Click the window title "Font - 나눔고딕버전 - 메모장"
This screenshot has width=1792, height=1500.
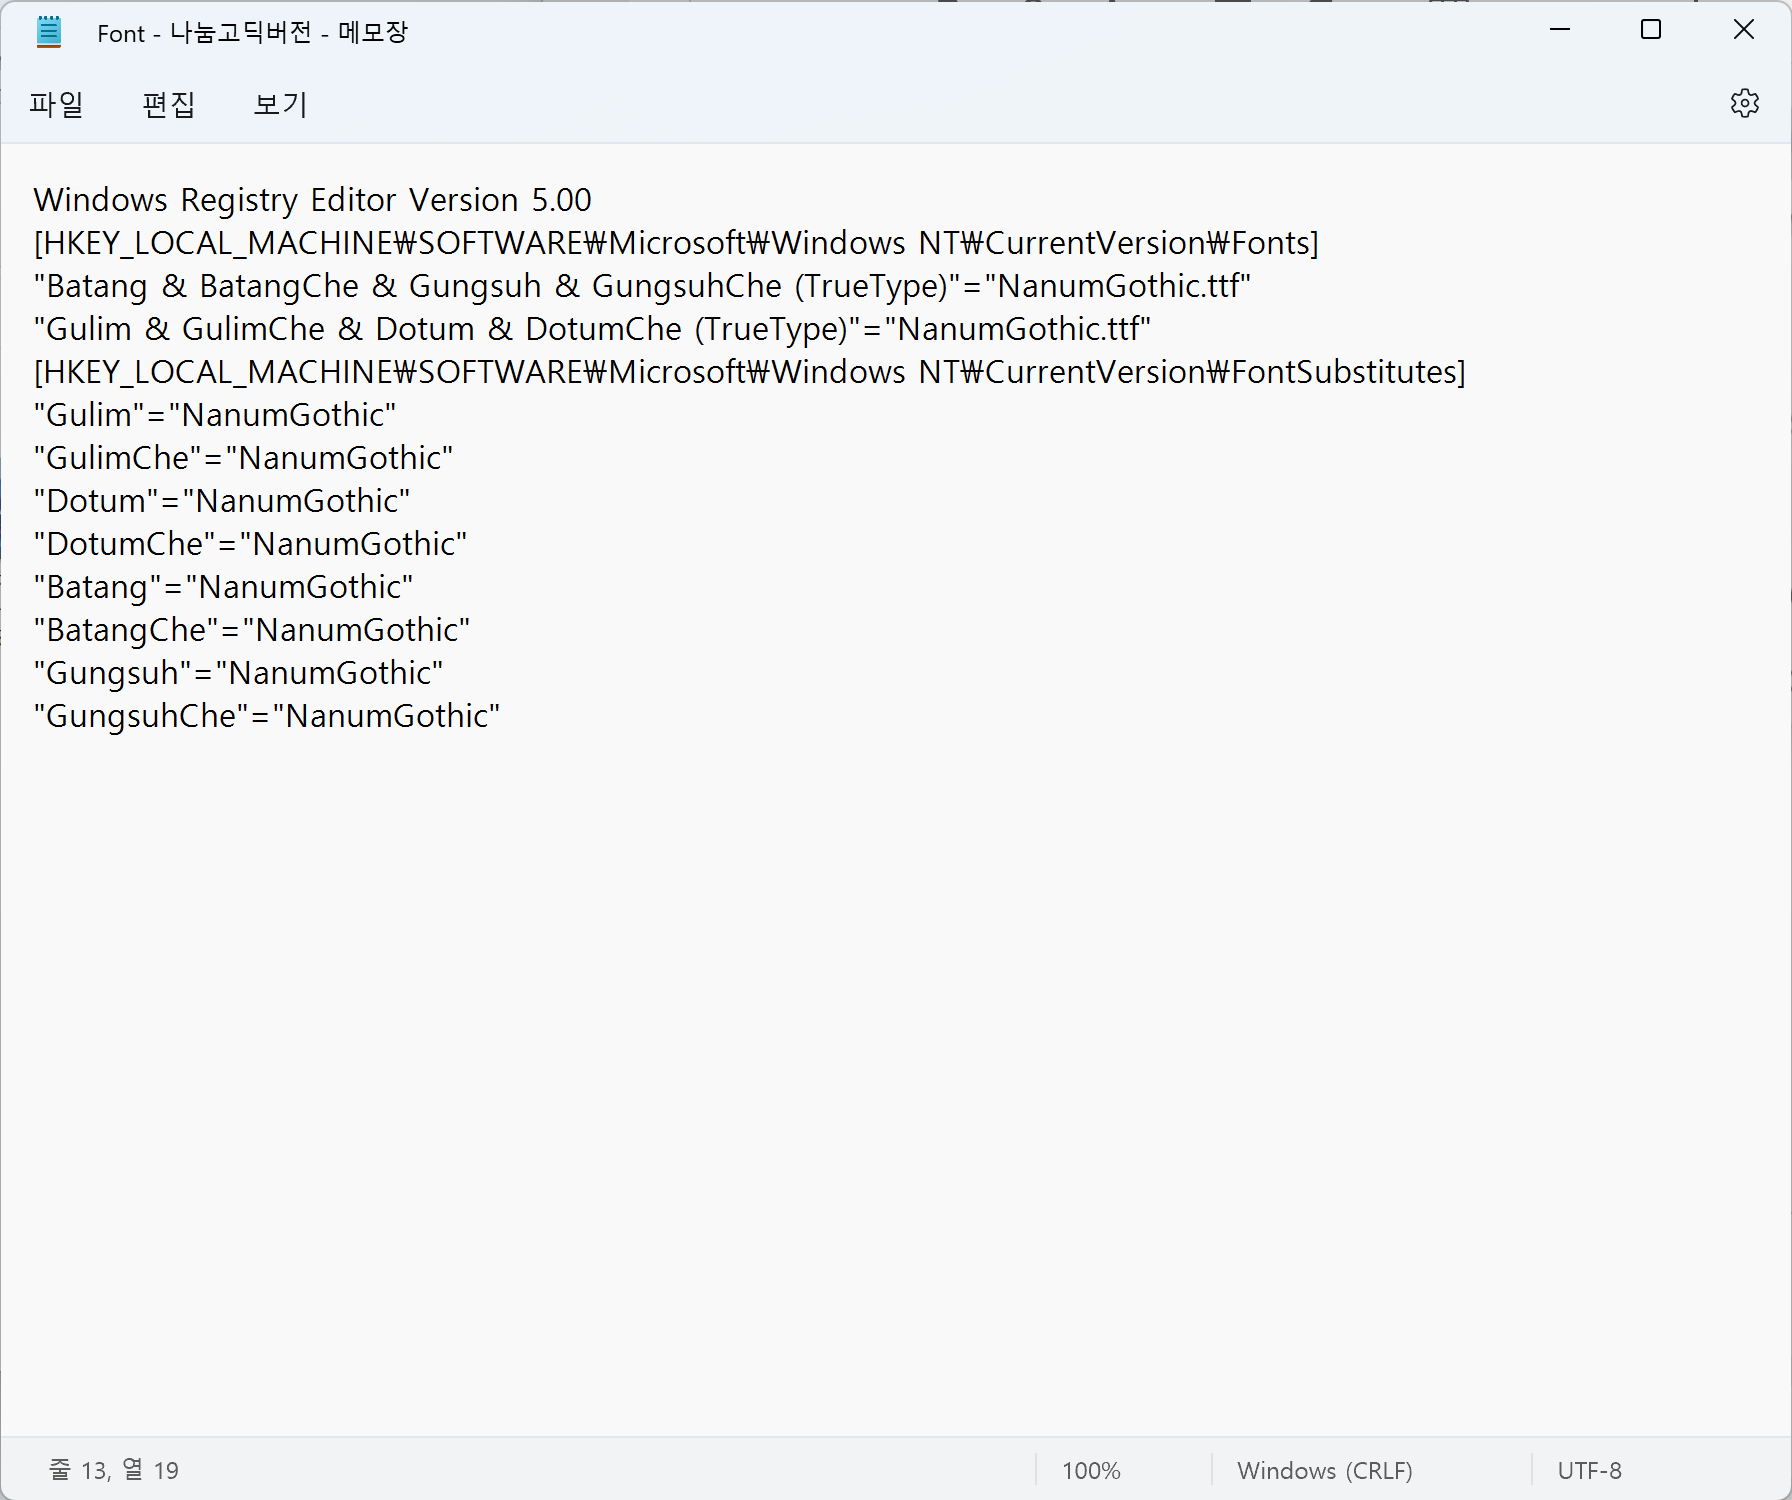coord(253,33)
